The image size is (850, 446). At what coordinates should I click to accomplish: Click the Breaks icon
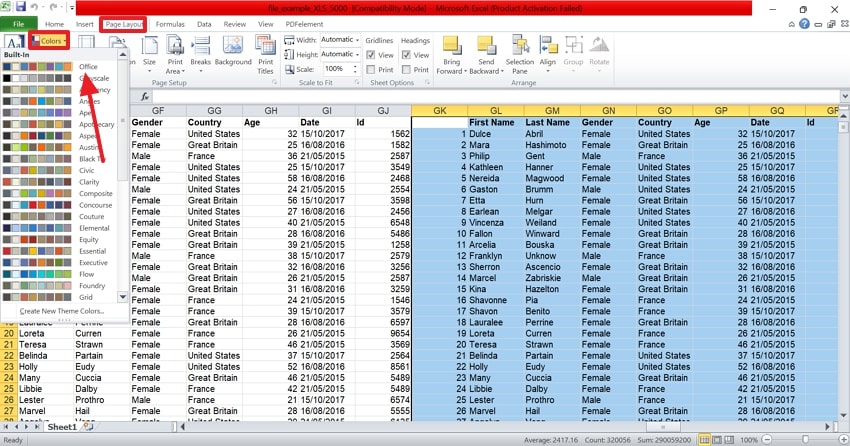click(x=201, y=46)
